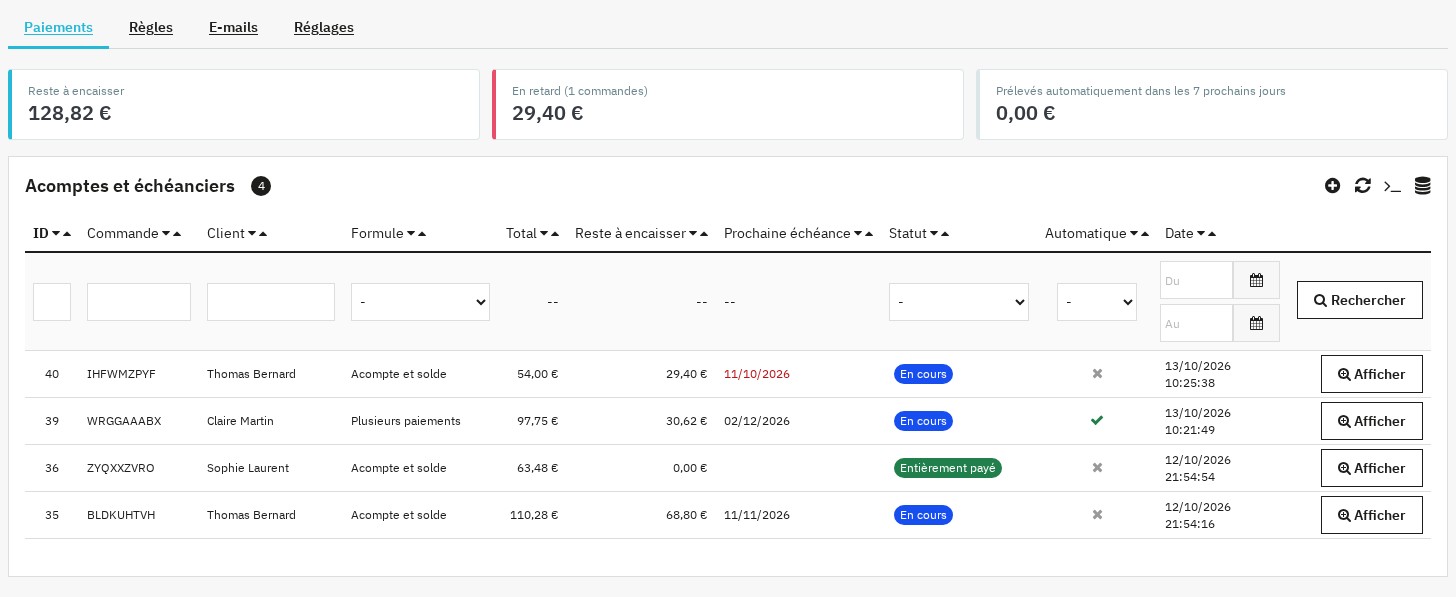Open the Automatique filter dropdown
Image resolution: width=1456 pixels, height=597 pixels.
(1097, 302)
